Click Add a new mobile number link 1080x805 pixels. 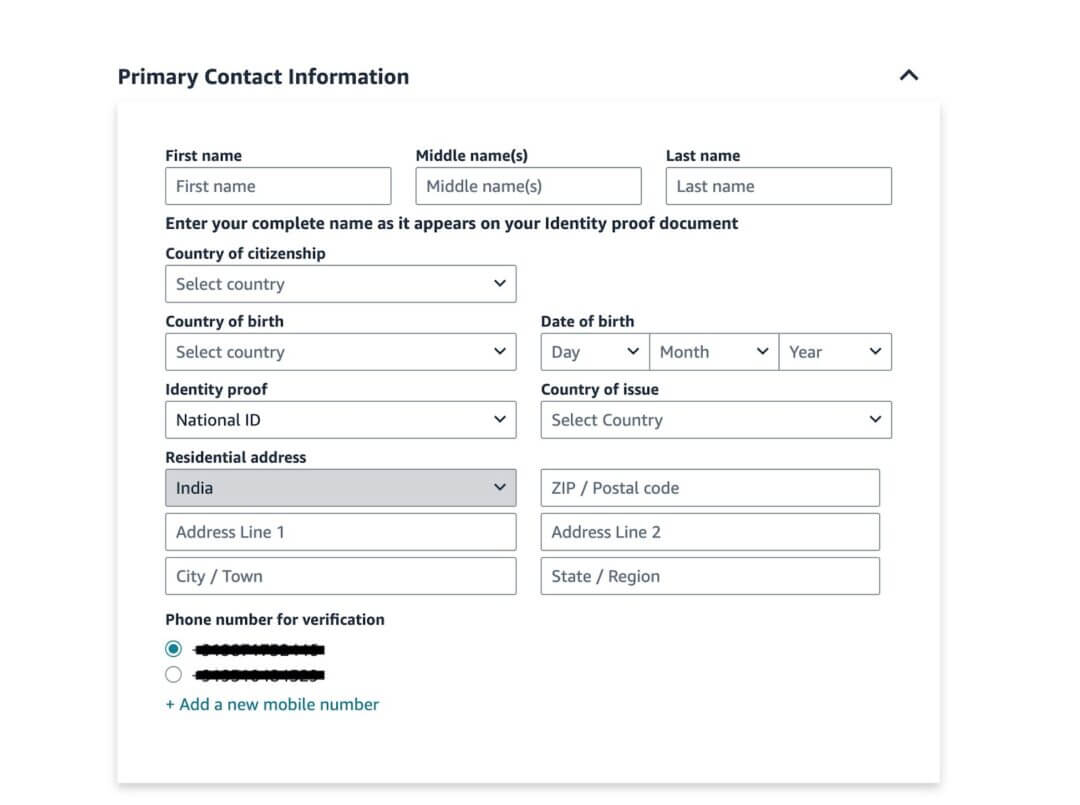tap(272, 704)
